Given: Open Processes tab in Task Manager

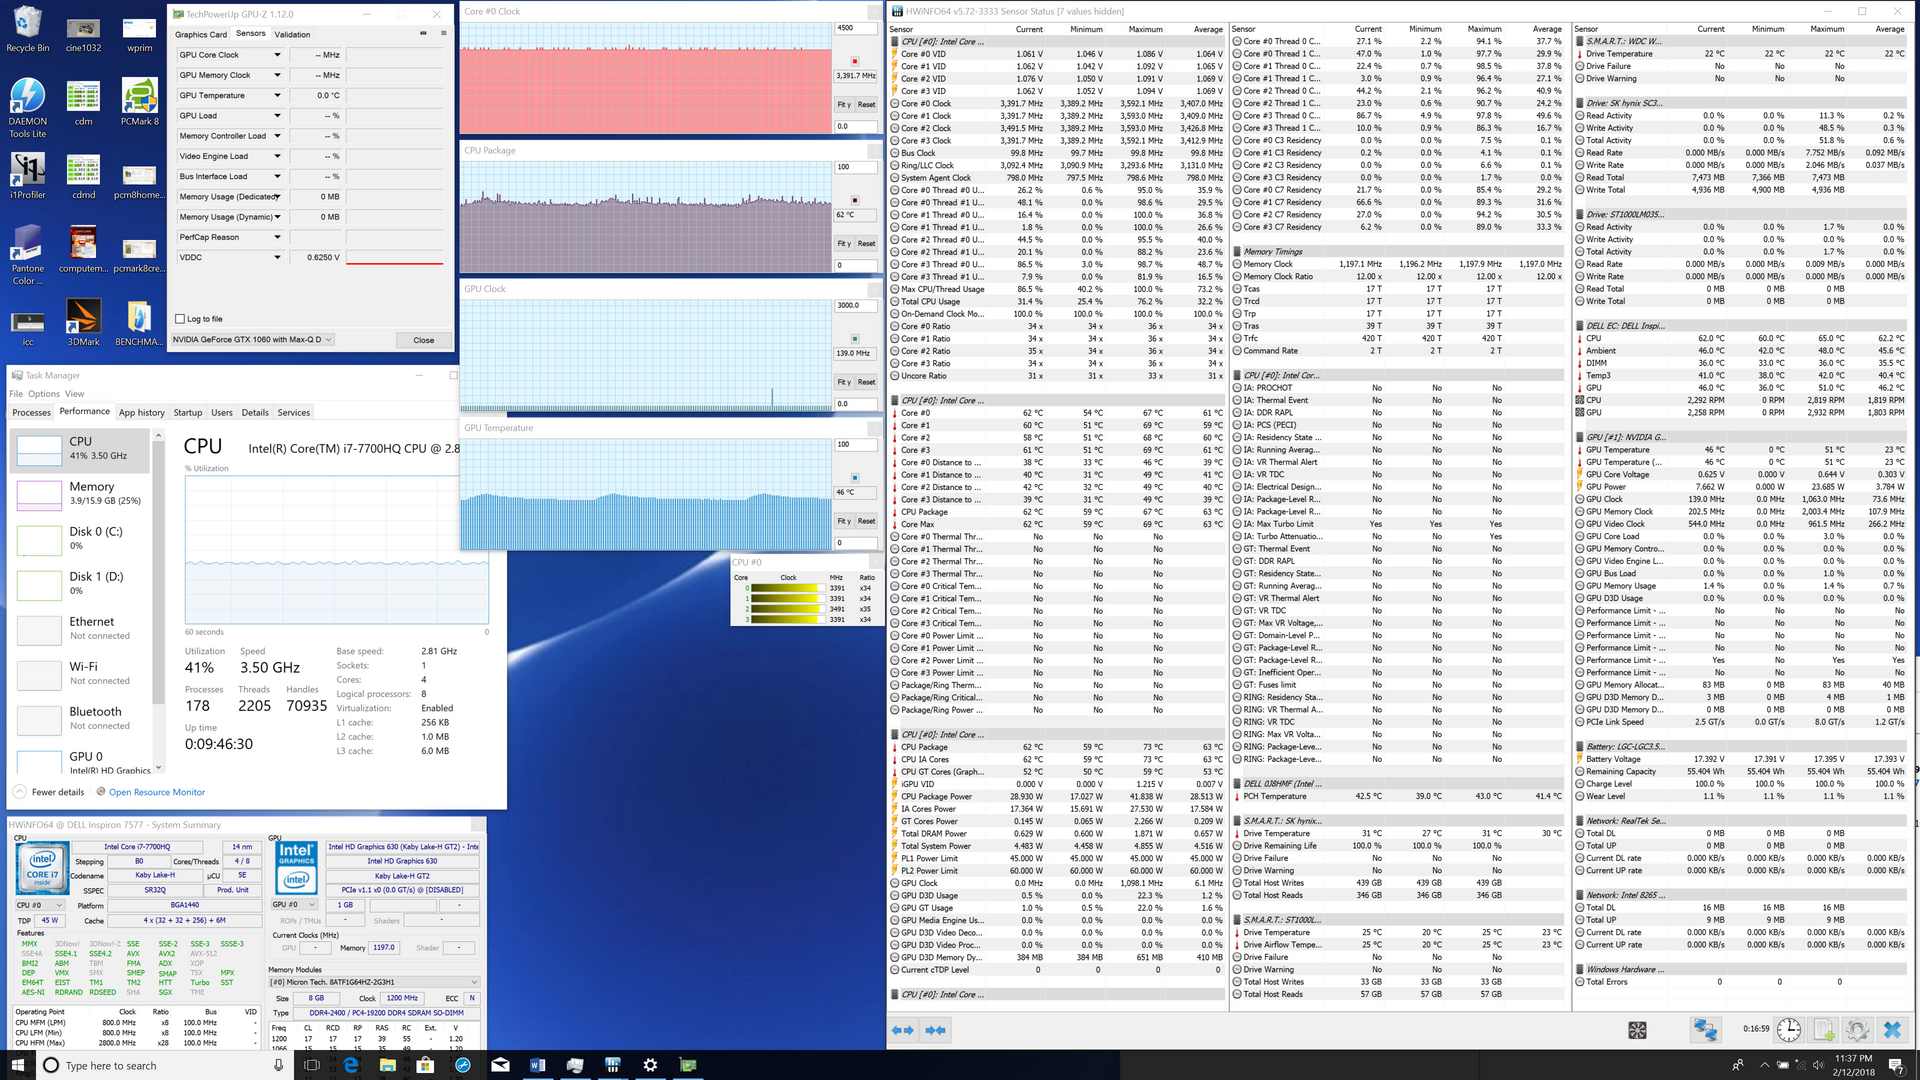Looking at the screenshot, I should 31,412.
